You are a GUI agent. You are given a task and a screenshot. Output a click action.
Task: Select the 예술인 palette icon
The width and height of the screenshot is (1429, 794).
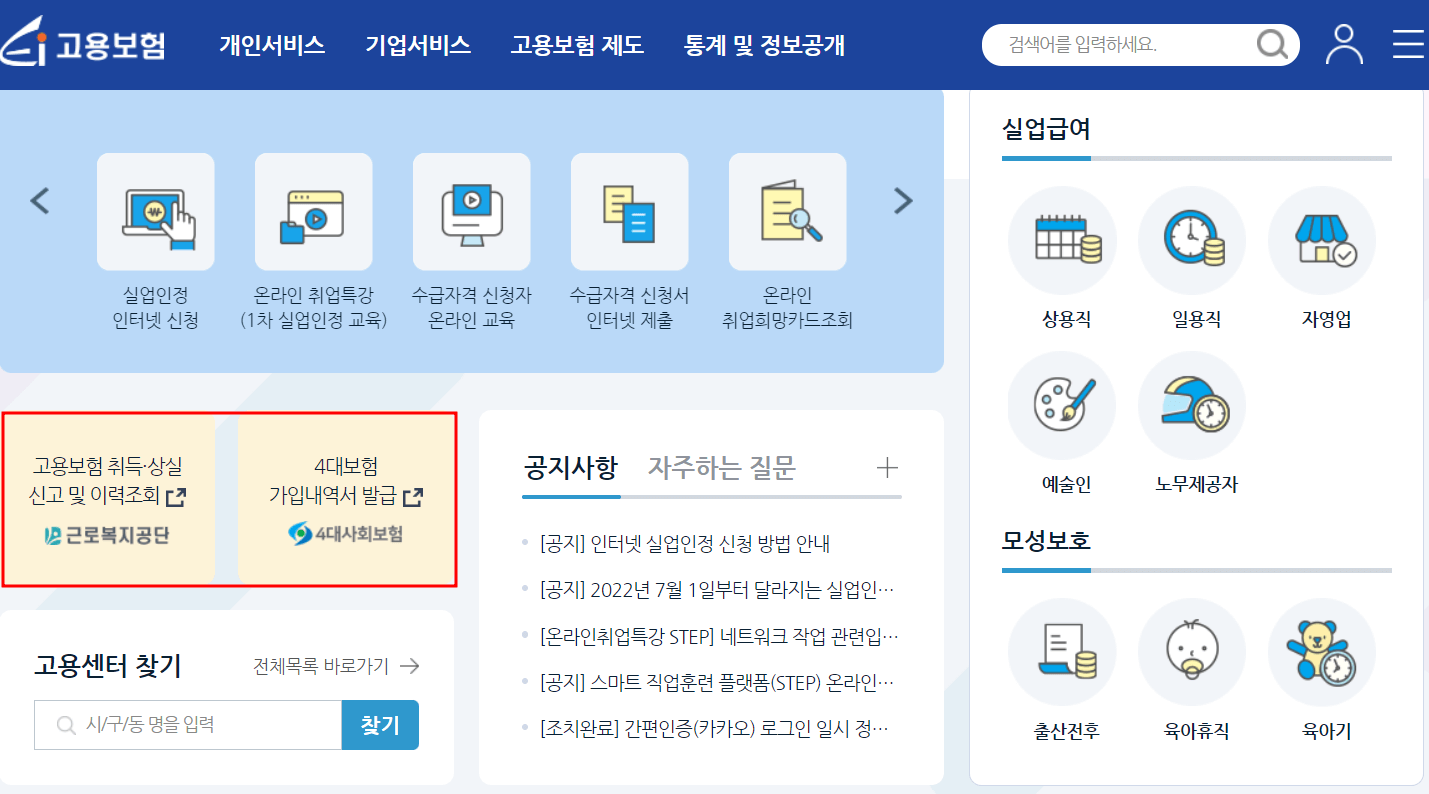[1062, 404]
